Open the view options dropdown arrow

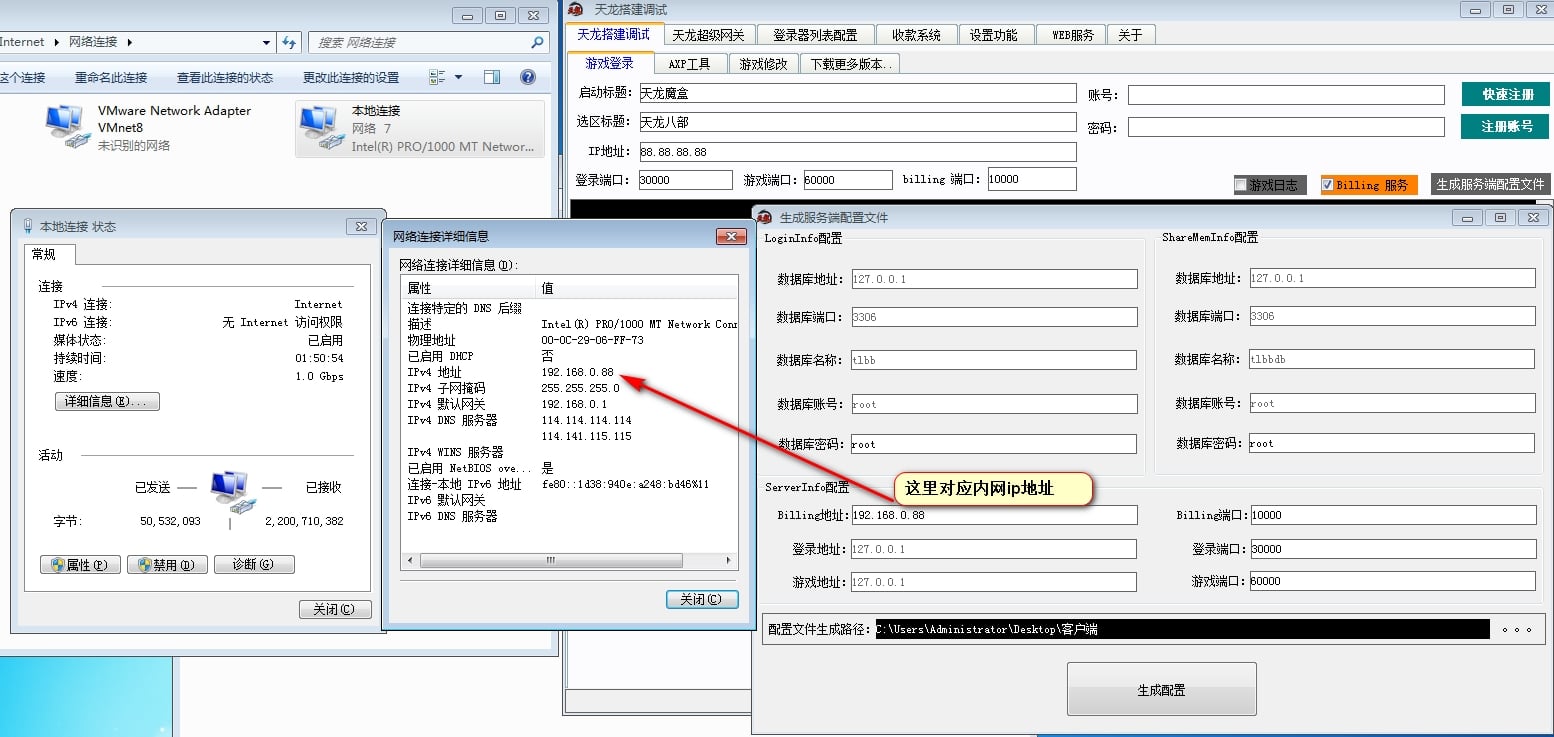[459, 77]
